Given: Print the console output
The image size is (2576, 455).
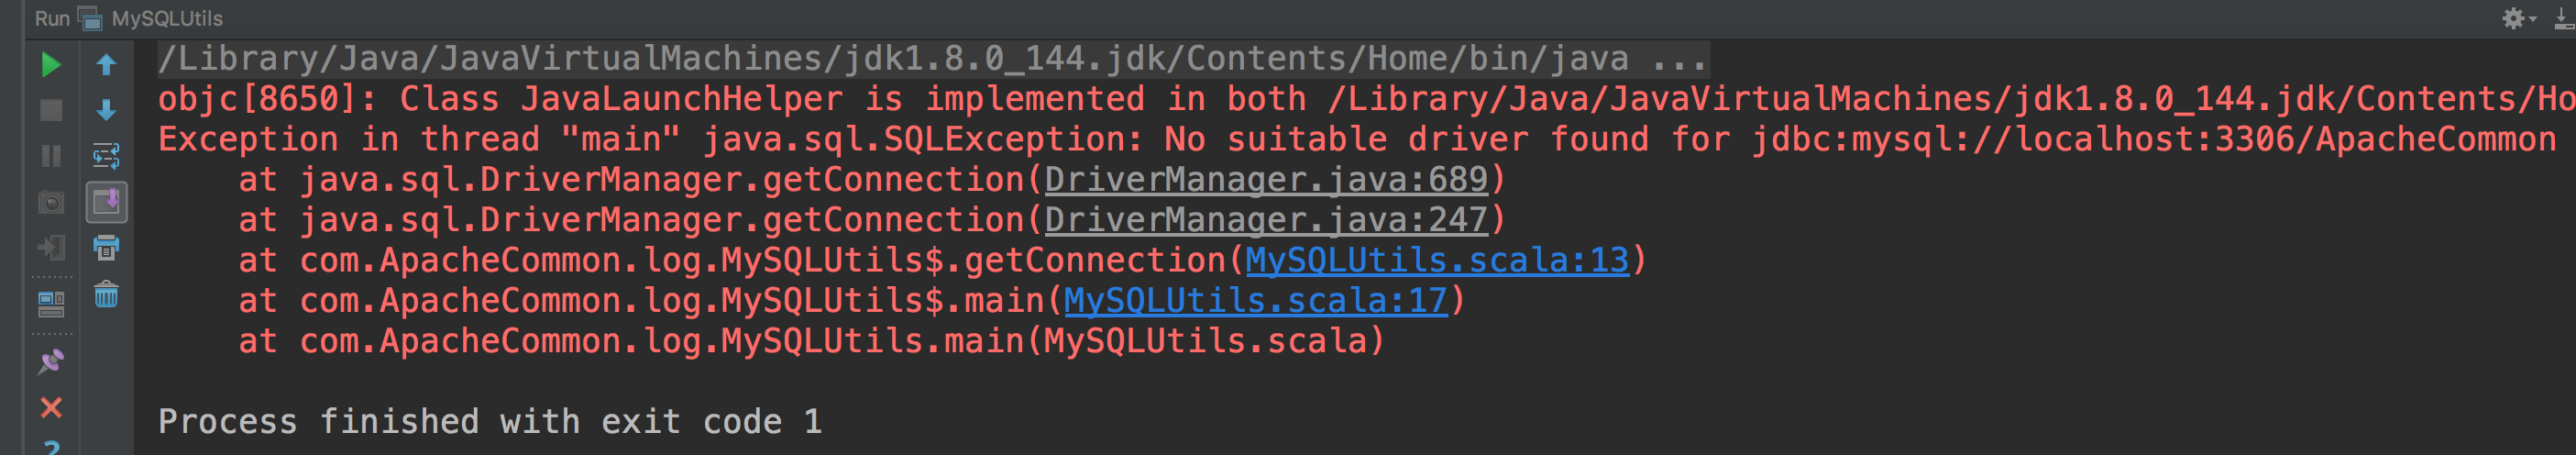Looking at the screenshot, I should point(106,248).
